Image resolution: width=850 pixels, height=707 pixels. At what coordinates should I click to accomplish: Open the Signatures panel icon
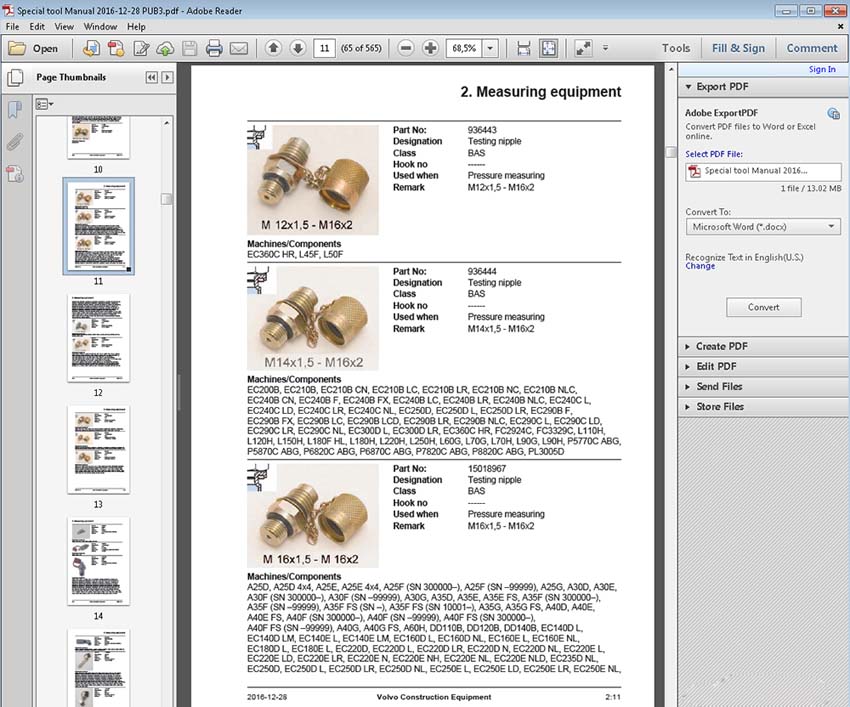[x=15, y=174]
